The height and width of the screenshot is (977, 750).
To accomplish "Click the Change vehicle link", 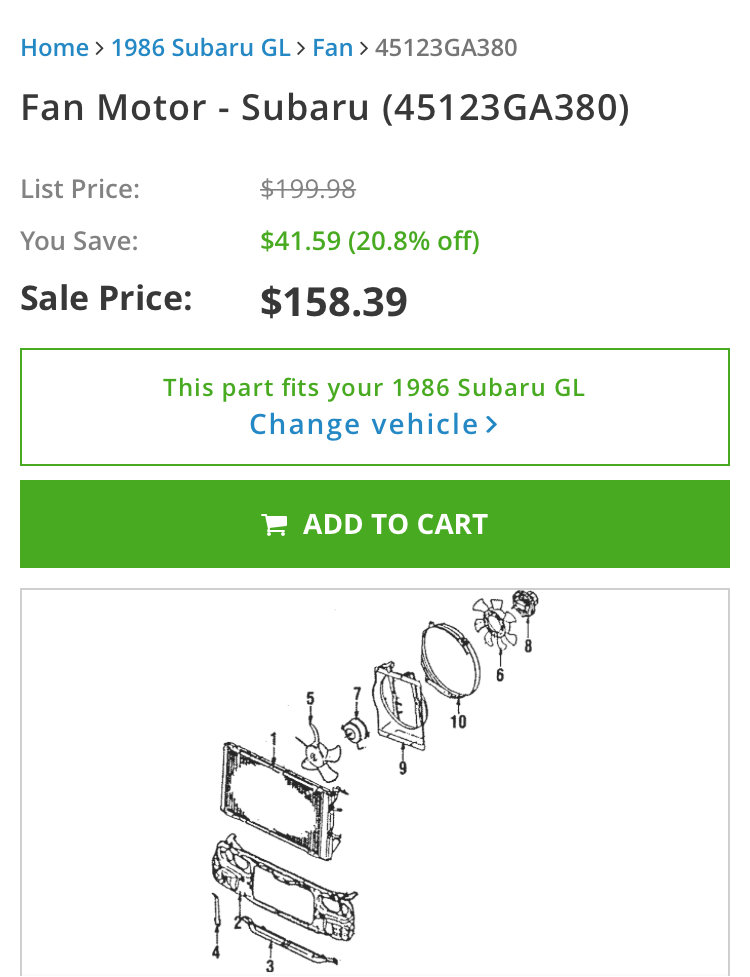I will [364, 424].
